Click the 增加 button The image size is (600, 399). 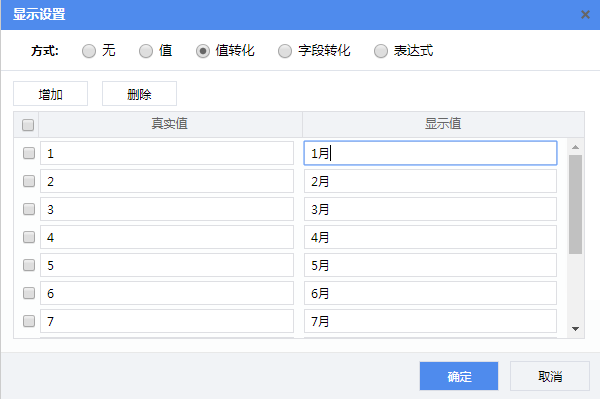(51, 94)
